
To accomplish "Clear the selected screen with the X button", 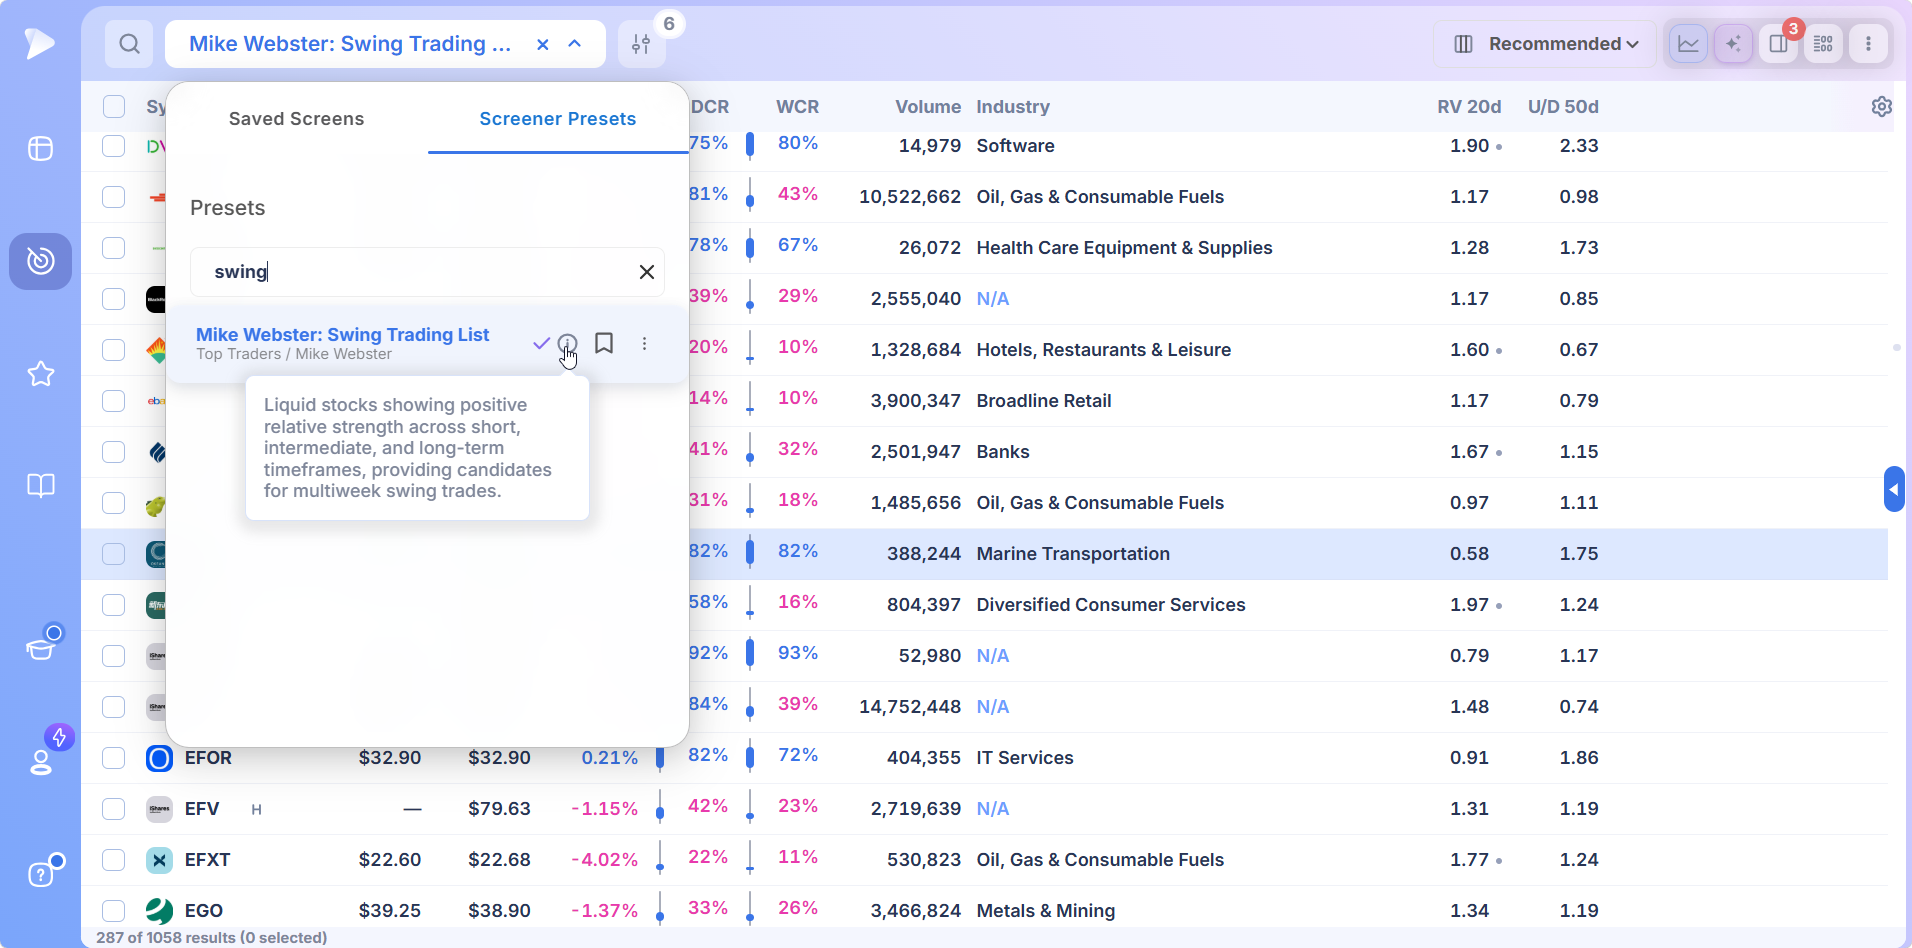I will 543,44.
